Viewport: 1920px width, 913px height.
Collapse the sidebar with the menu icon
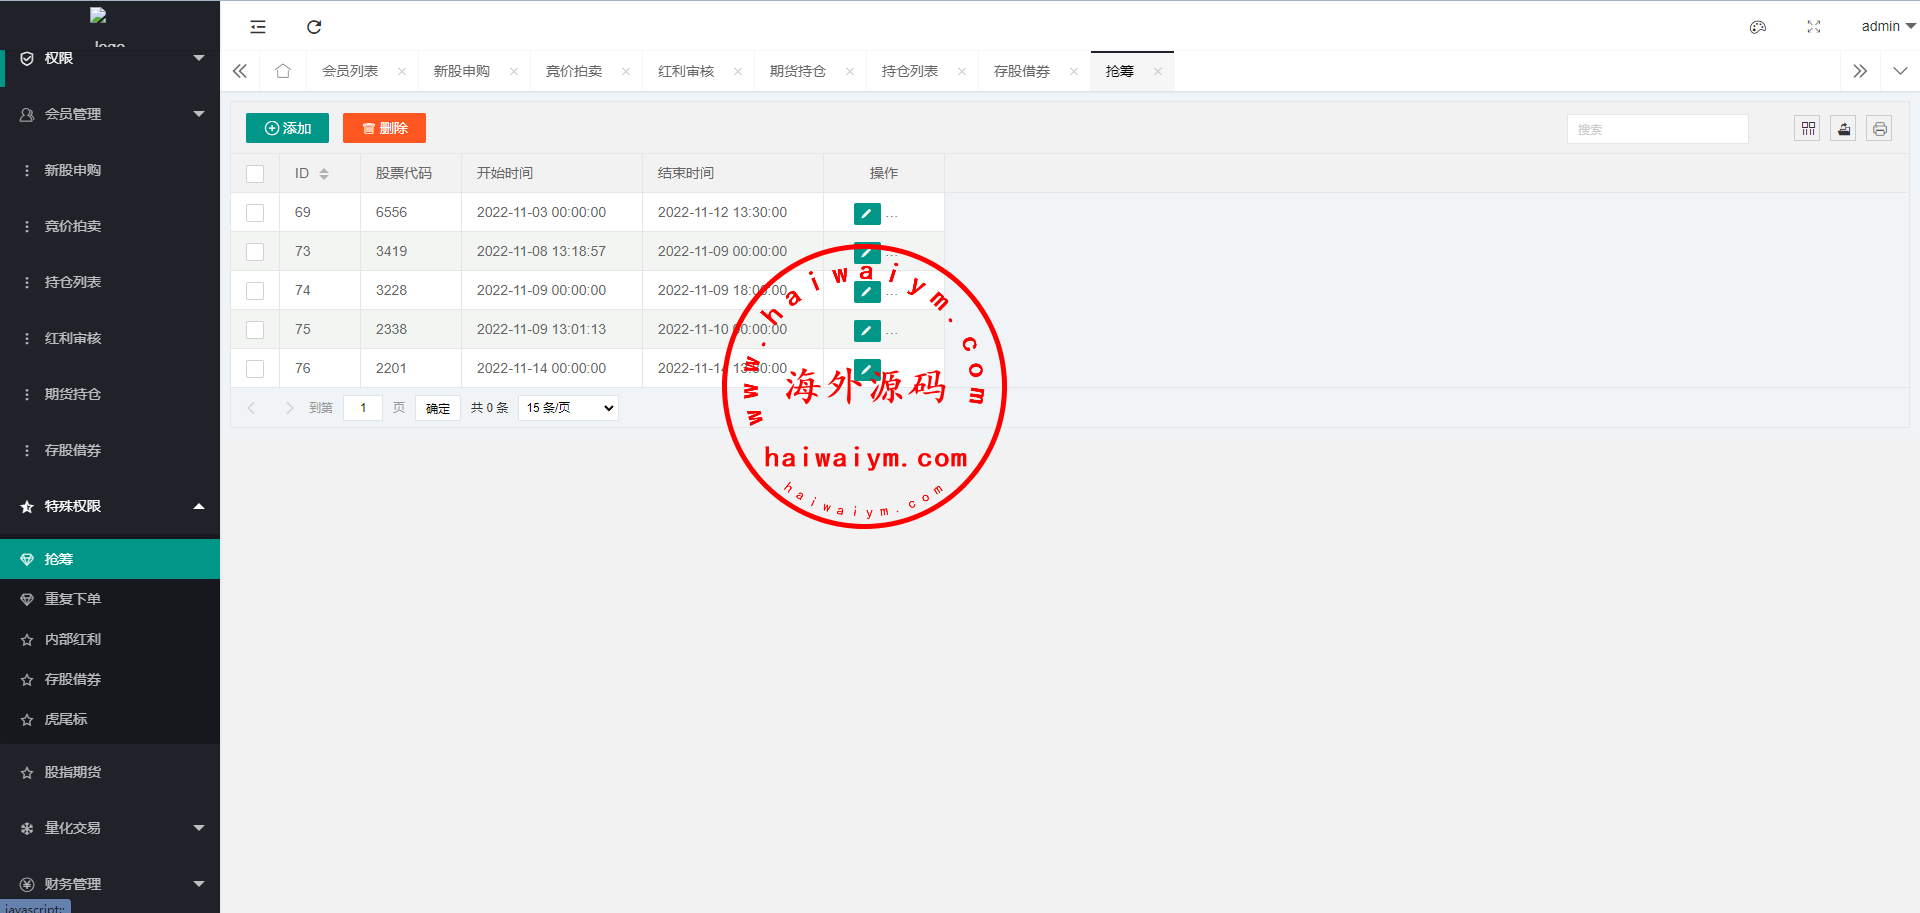pos(258,27)
